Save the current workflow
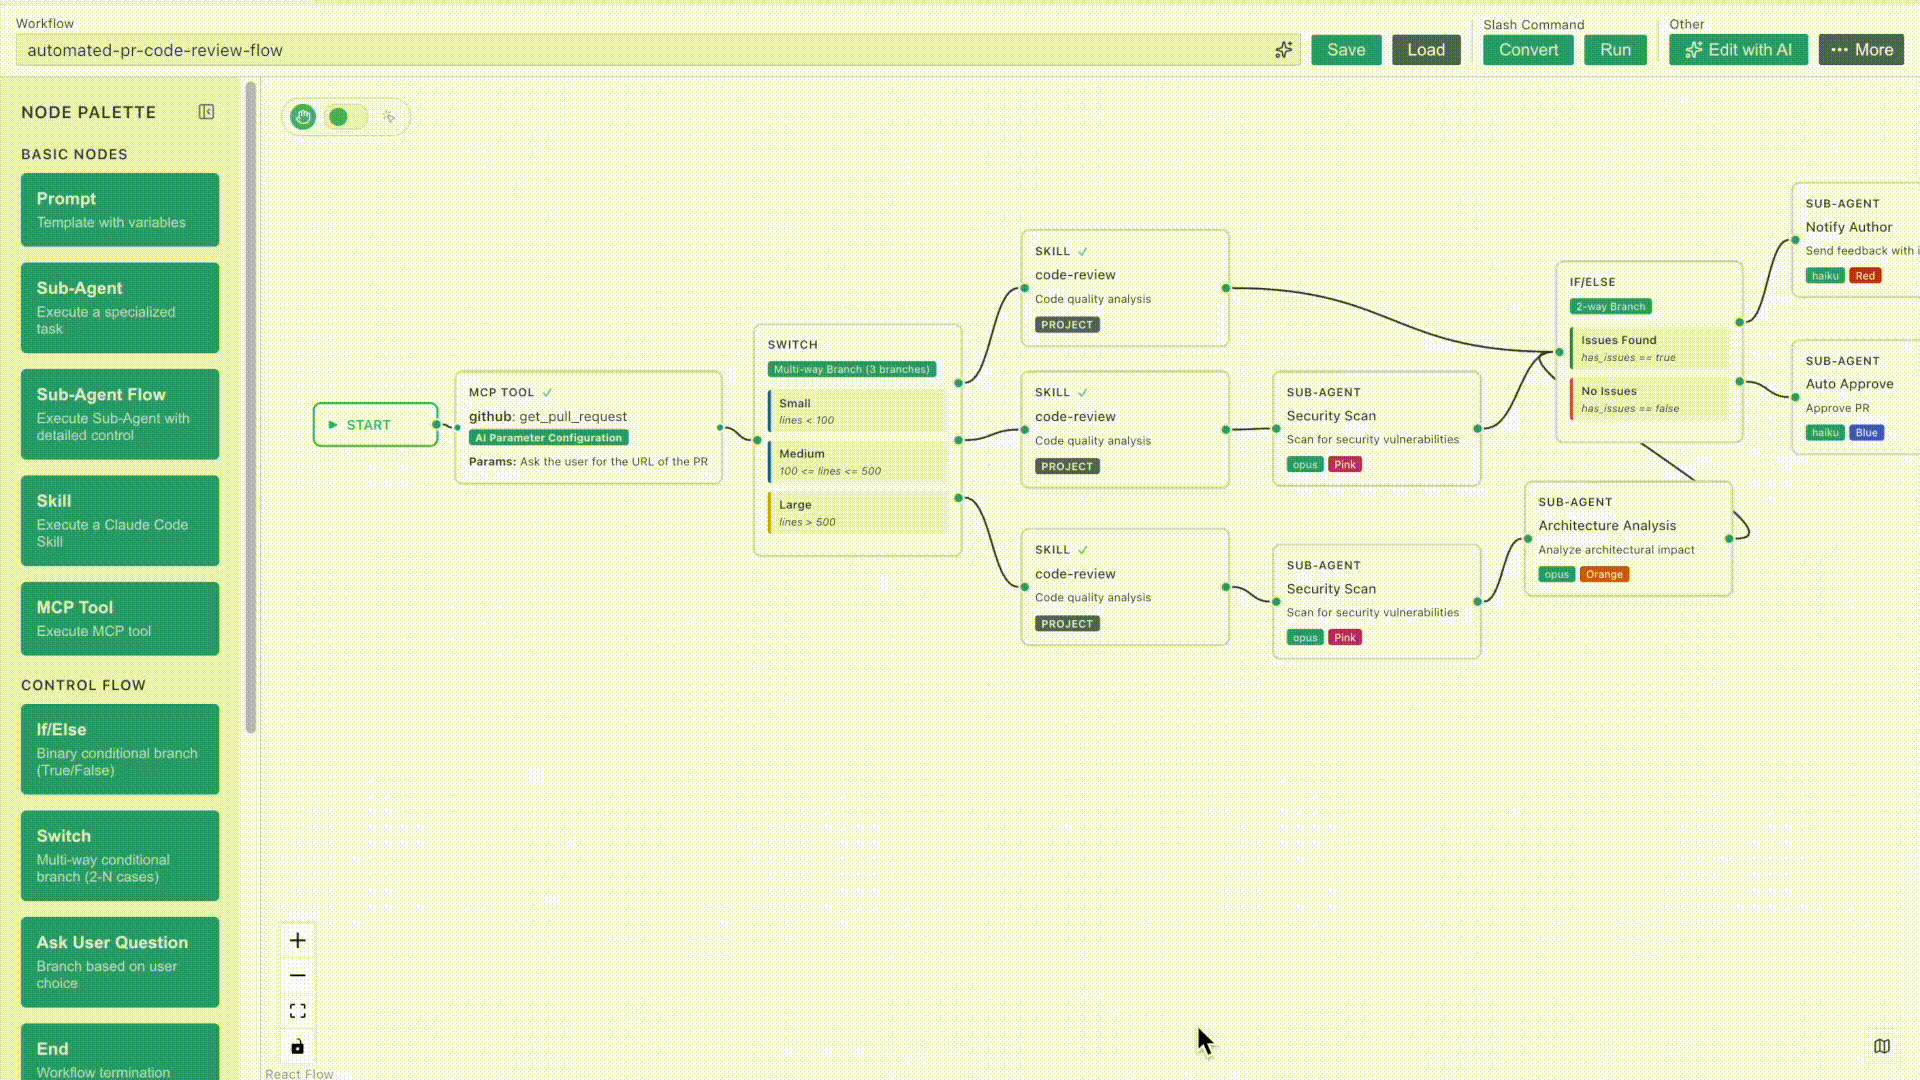The height and width of the screenshot is (1080, 1920). tap(1346, 49)
